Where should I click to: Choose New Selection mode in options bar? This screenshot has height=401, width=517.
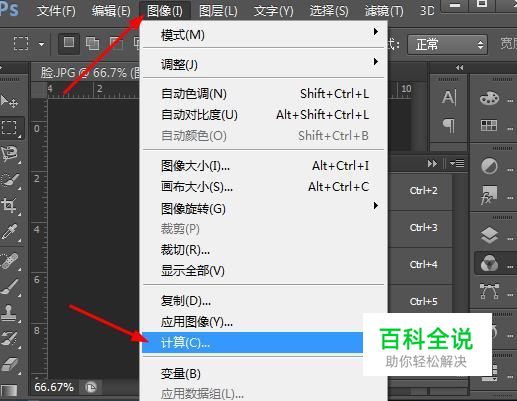(x=69, y=43)
